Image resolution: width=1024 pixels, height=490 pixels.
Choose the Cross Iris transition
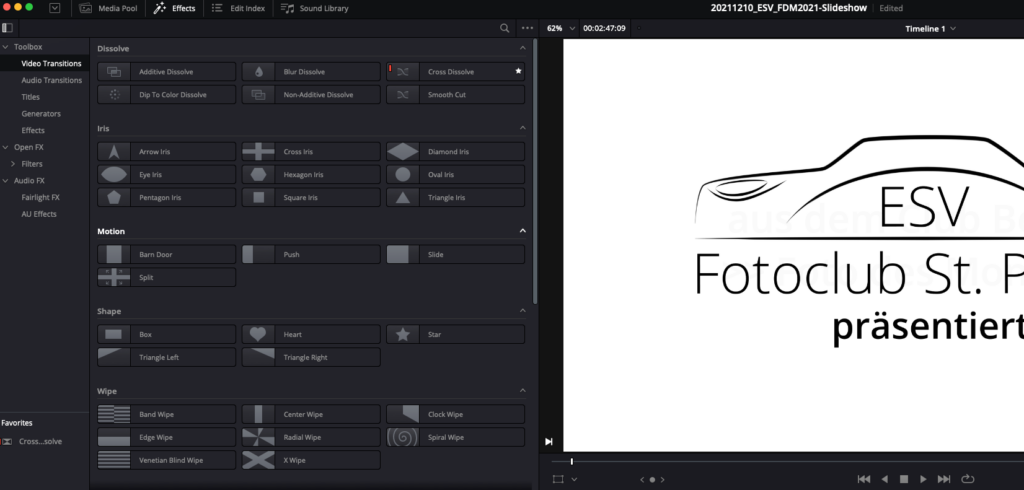[311, 152]
